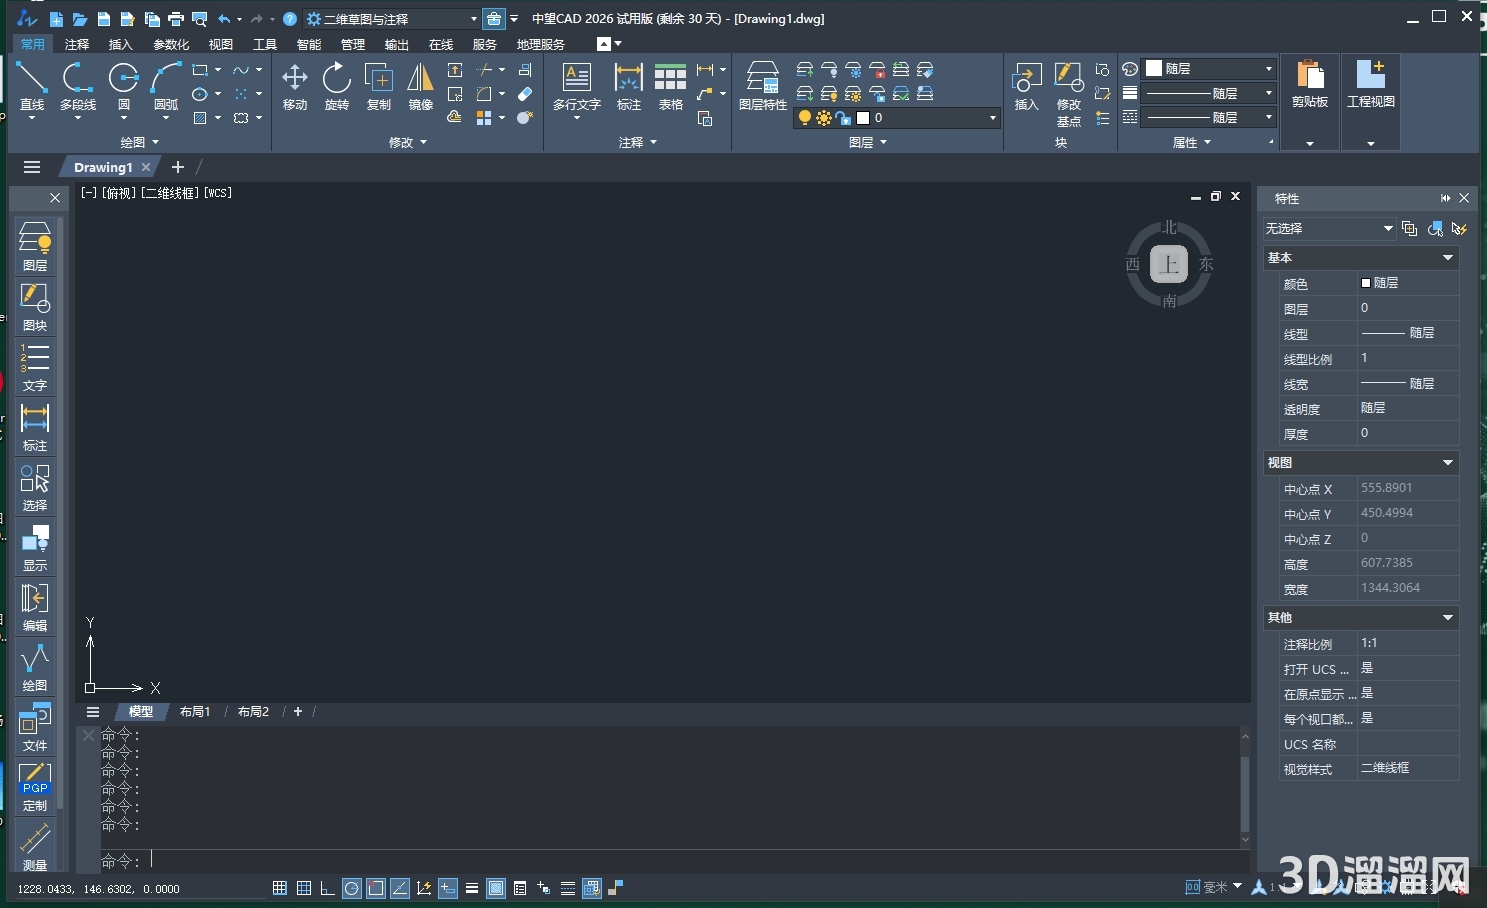Toggle snap mode in status bar
The height and width of the screenshot is (908, 1487).
[280, 888]
